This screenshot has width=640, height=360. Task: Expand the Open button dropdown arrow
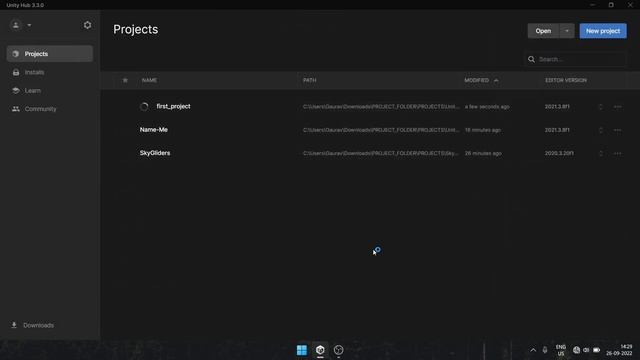tap(567, 31)
